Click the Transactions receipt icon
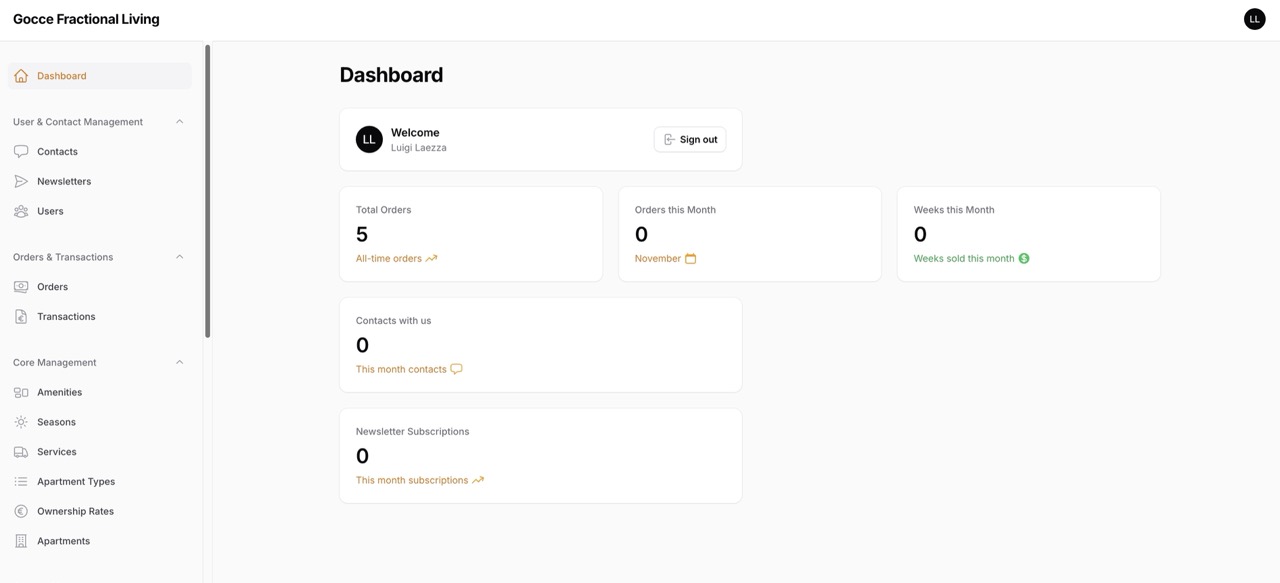The image size is (1280, 583). click(x=21, y=317)
